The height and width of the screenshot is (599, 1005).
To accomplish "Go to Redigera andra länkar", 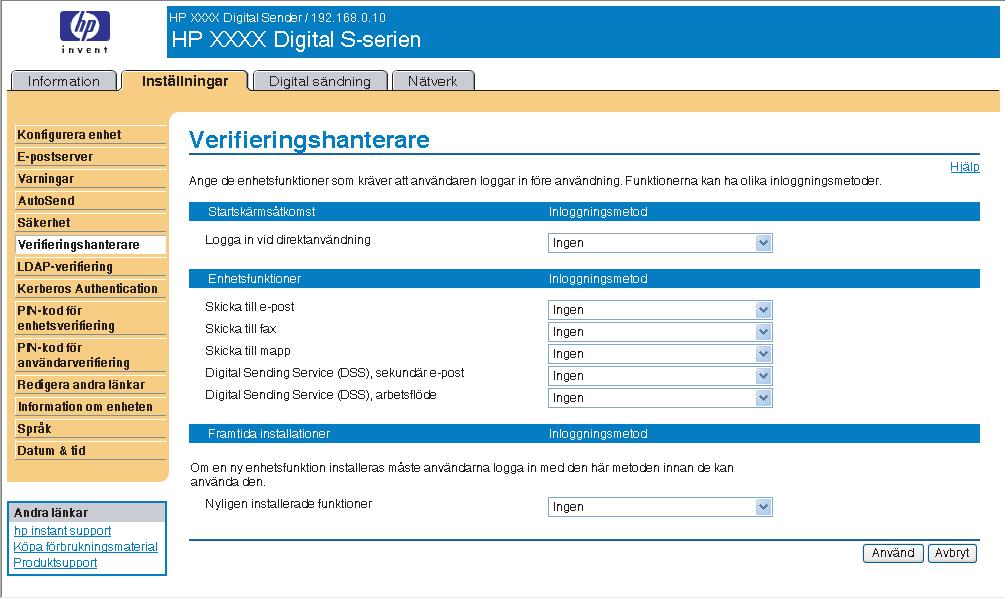I will [90, 384].
